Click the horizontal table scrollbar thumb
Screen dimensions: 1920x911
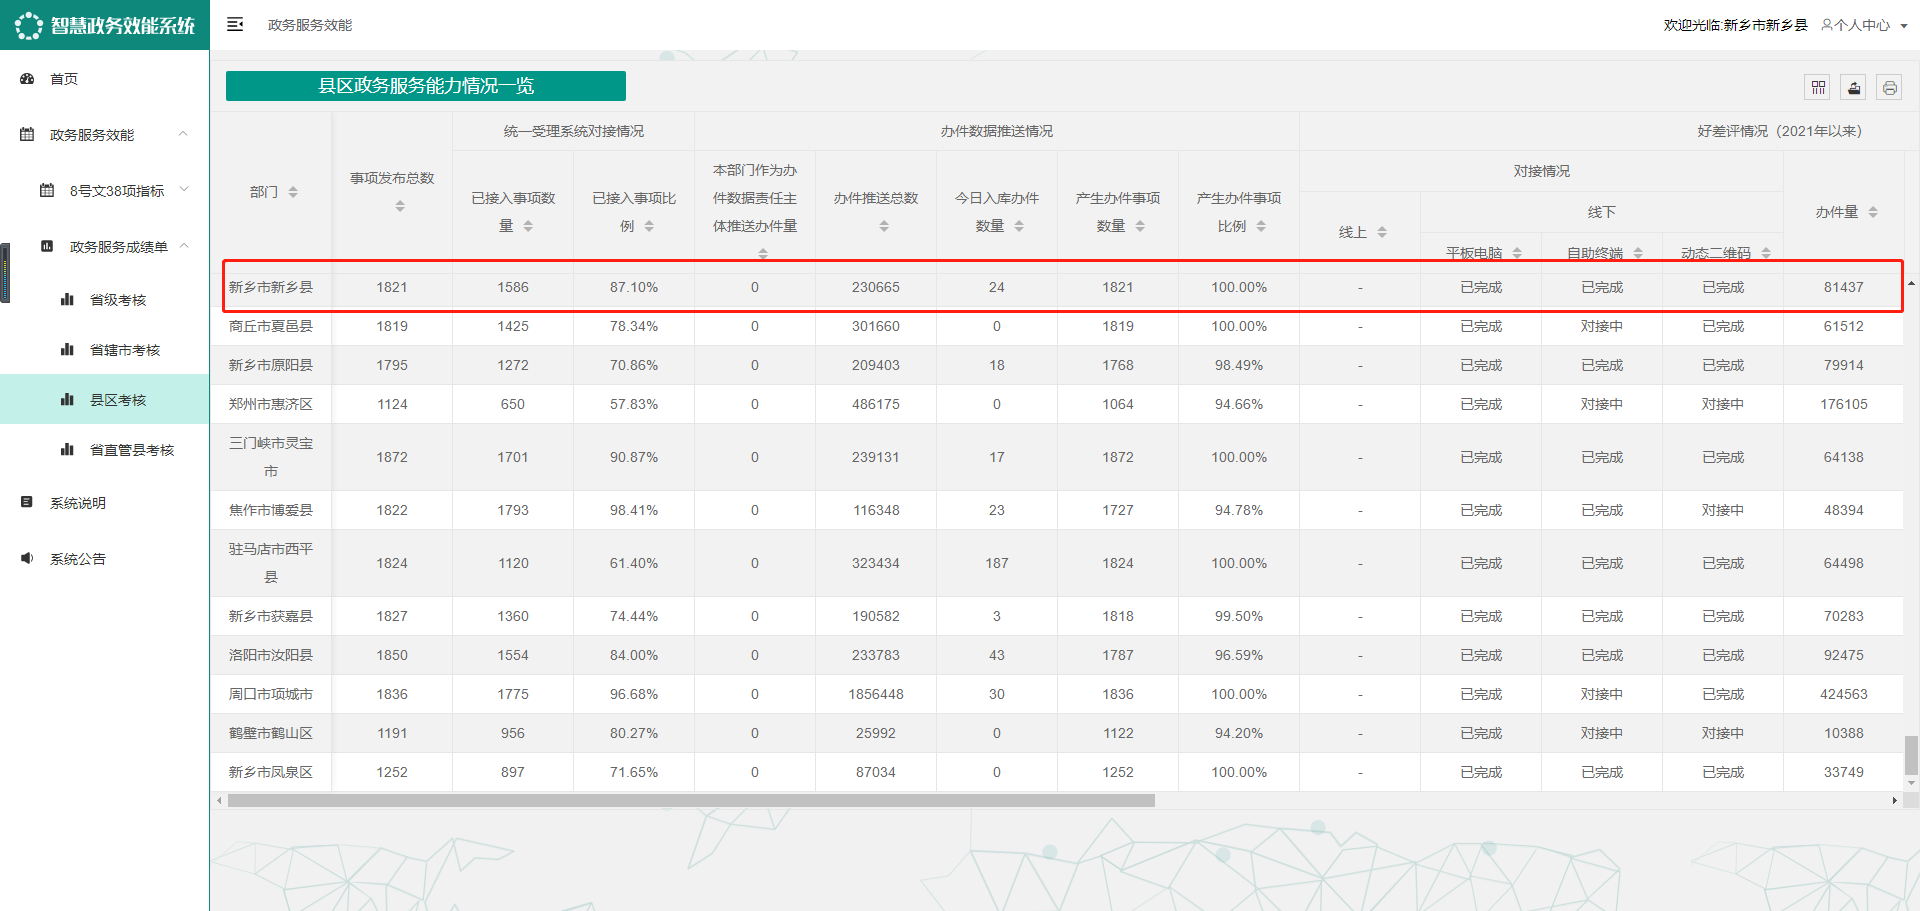coord(691,800)
